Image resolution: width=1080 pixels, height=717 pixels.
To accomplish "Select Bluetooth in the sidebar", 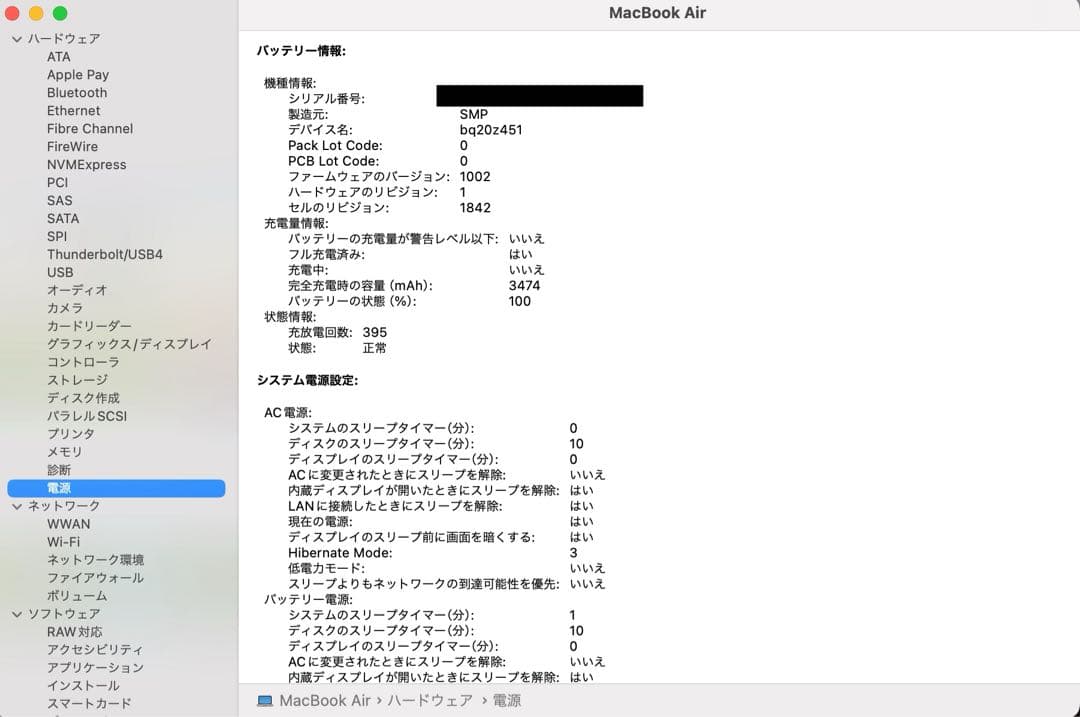I will (x=77, y=92).
